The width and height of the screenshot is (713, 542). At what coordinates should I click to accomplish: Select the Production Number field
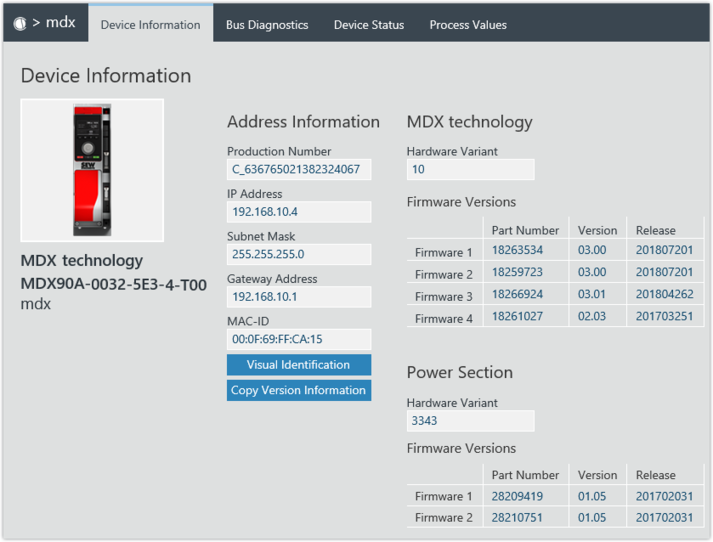pyautogui.click(x=298, y=170)
